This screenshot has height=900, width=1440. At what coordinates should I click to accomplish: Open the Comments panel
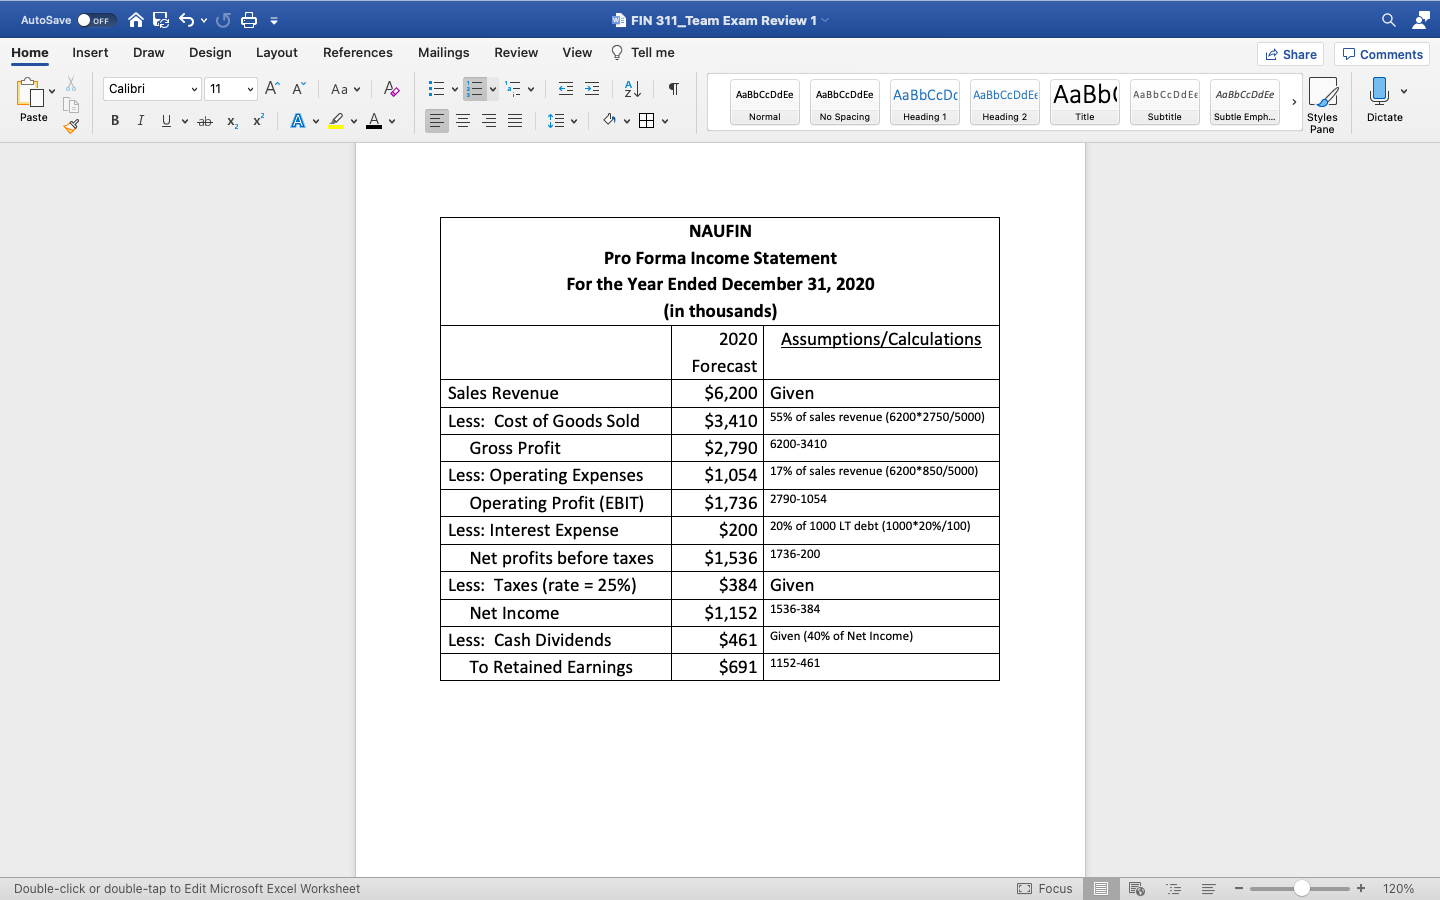[1381, 54]
